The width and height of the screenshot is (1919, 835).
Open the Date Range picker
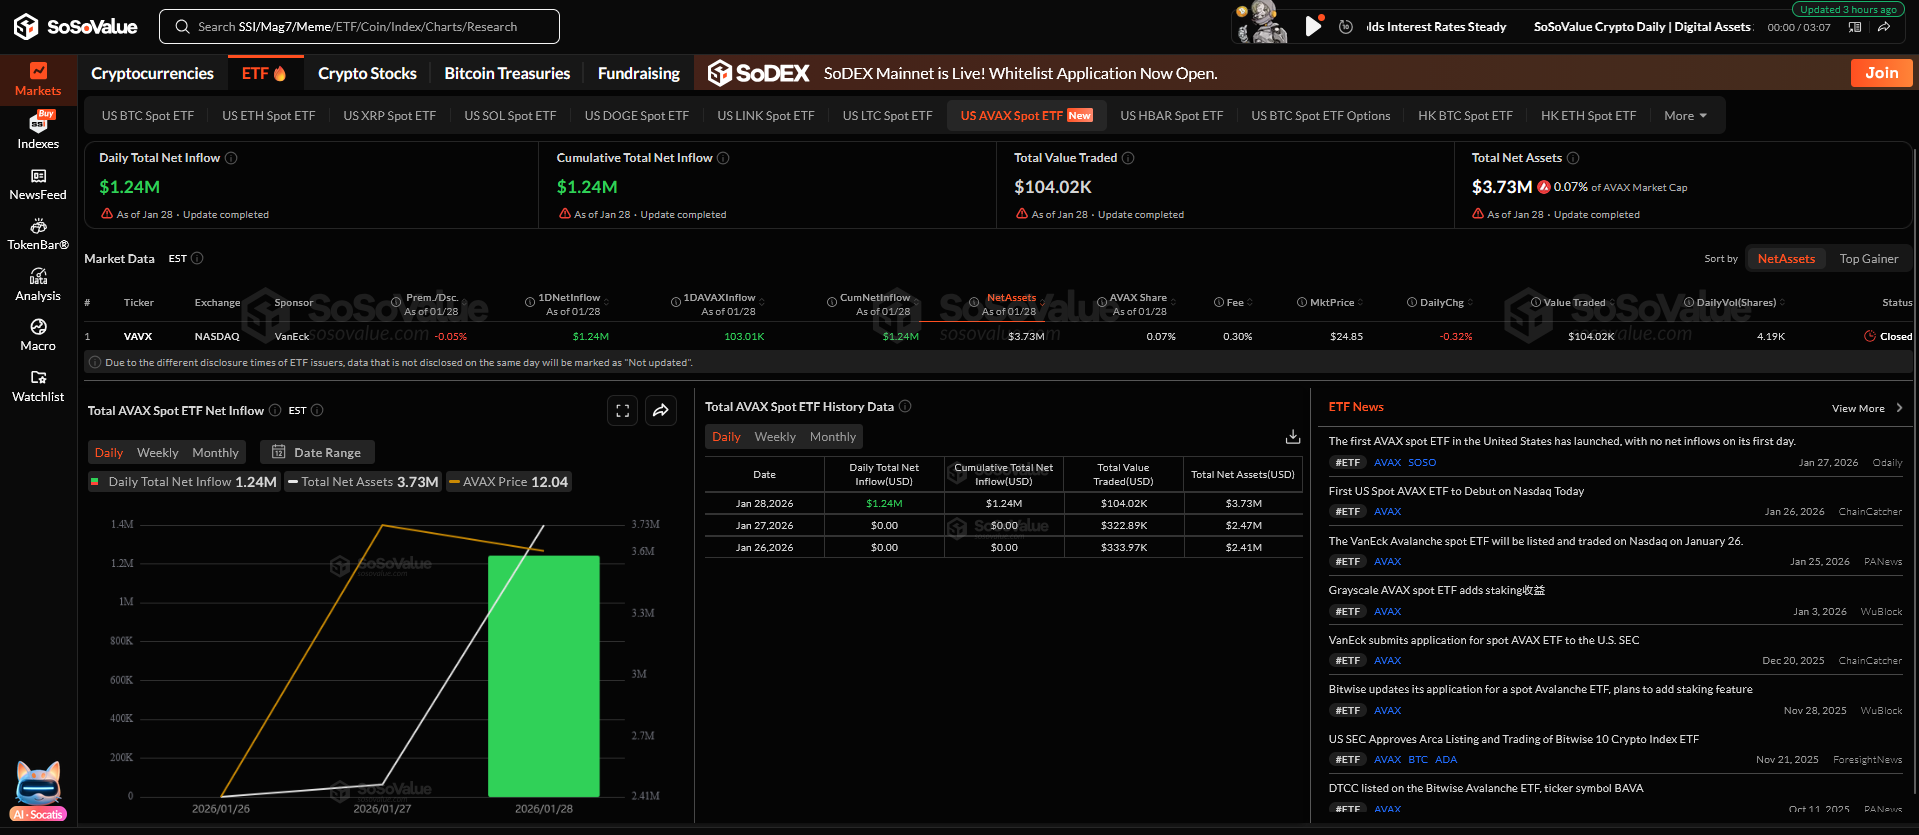point(317,453)
